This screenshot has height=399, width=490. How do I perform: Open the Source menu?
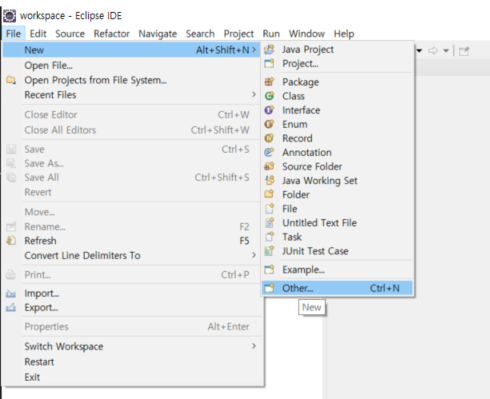click(x=70, y=34)
